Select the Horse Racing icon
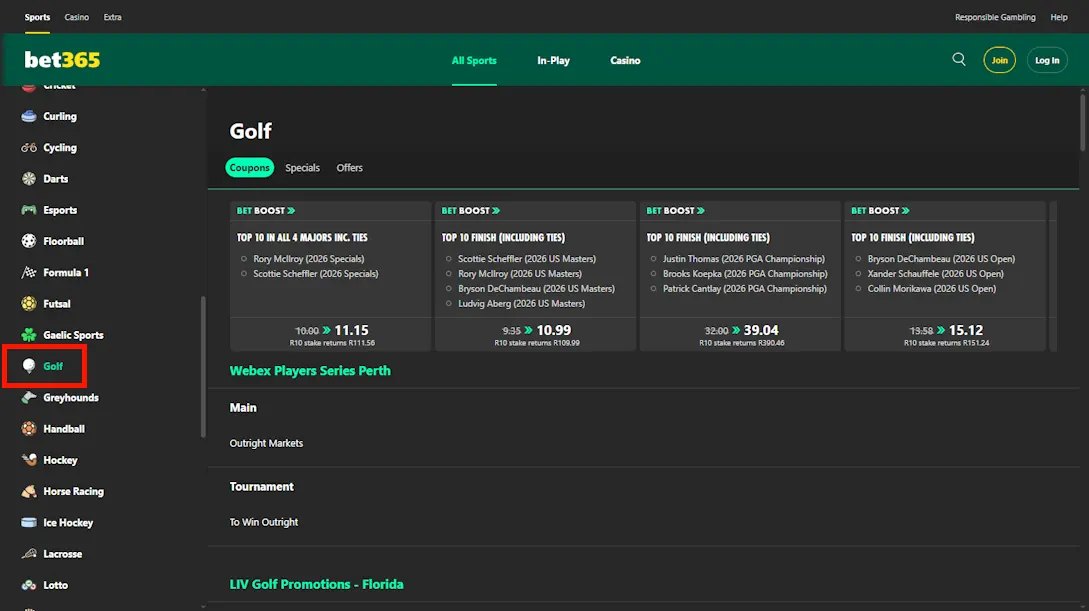Viewport: 1089px width, 611px height. [29, 491]
